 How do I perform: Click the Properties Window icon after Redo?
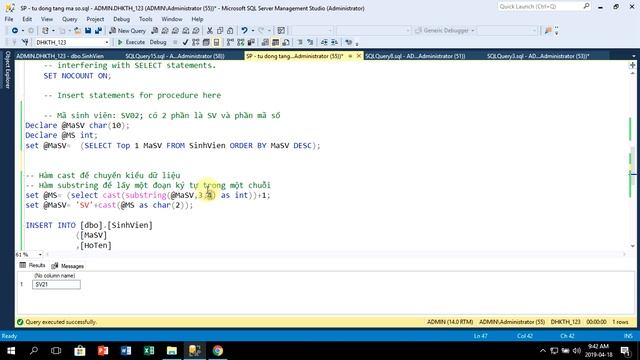coord(281,31)
